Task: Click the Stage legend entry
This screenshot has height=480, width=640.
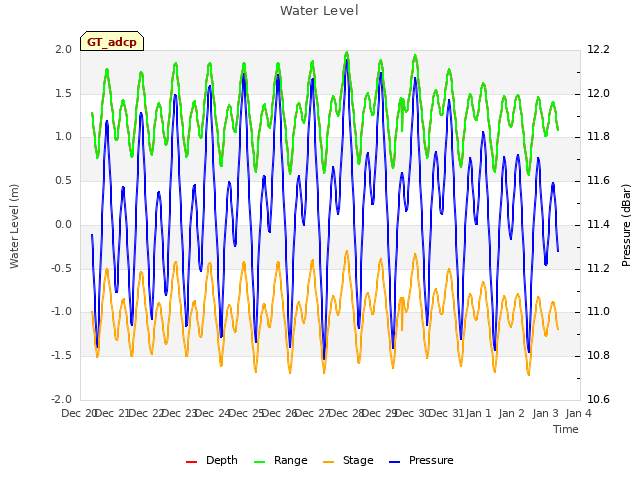Action: coord(348,460)
